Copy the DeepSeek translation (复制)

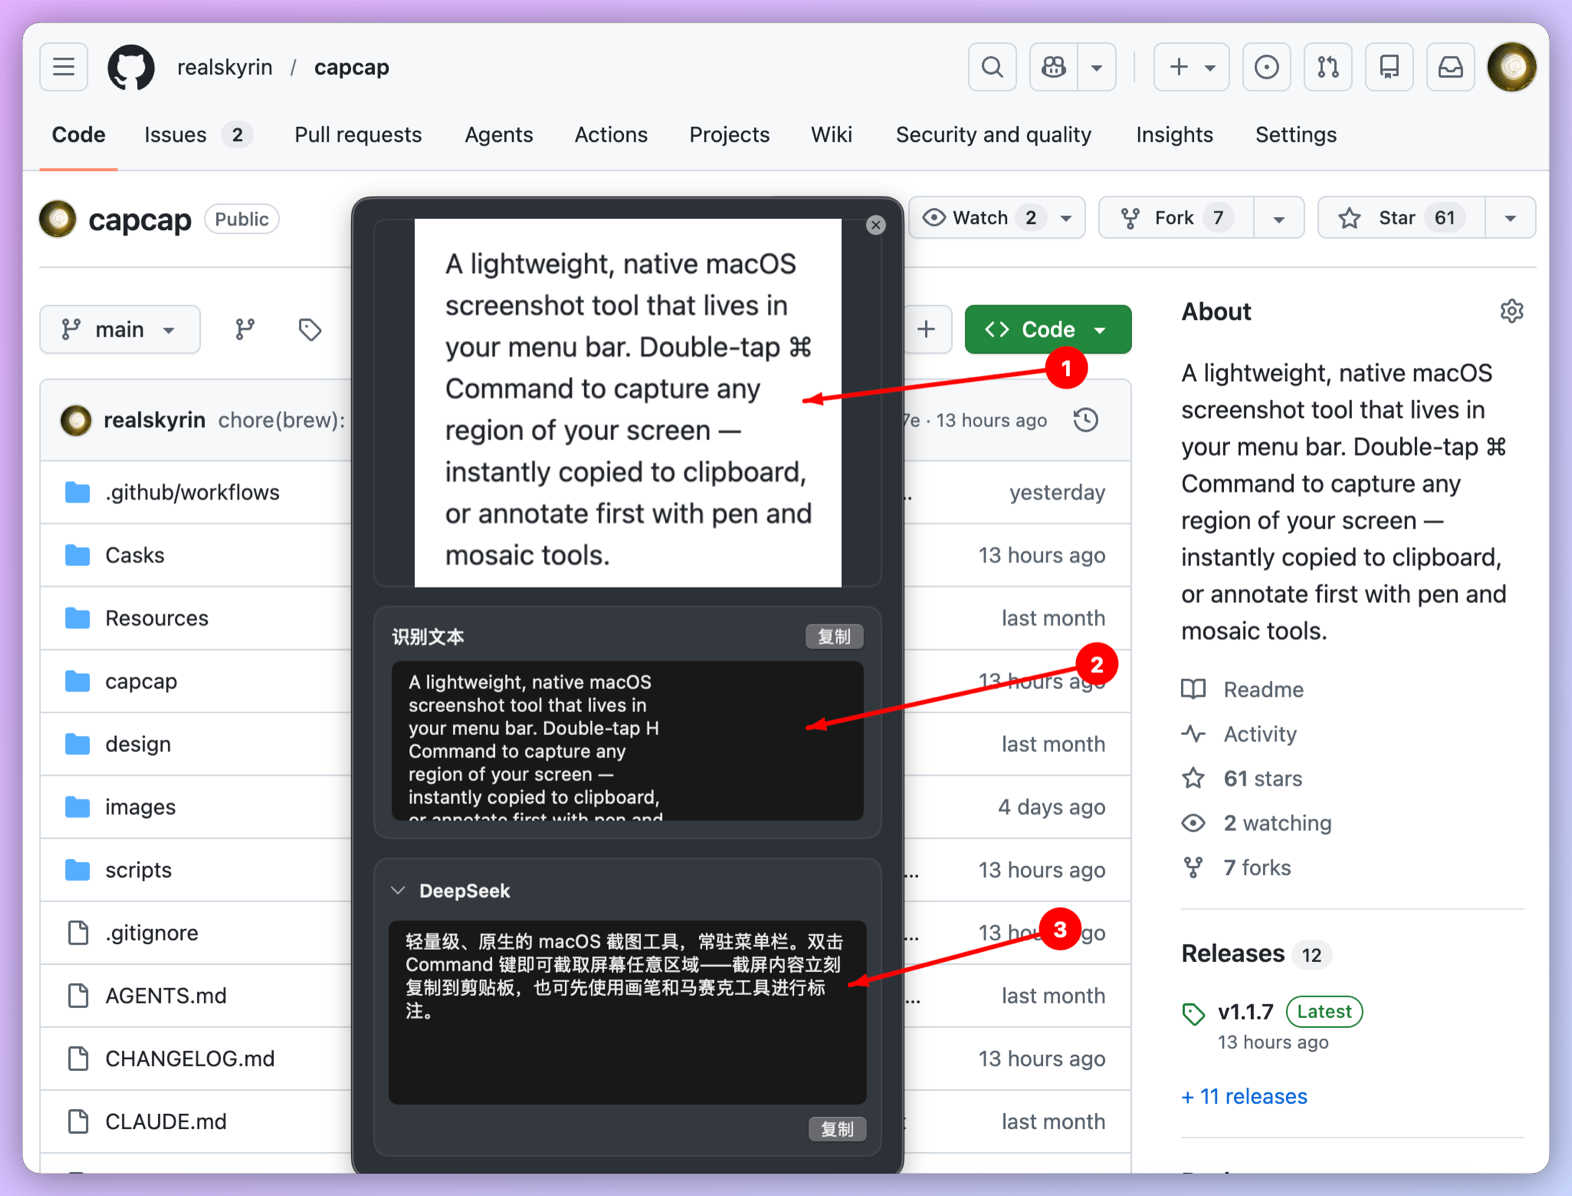[x=837, y=1129]
